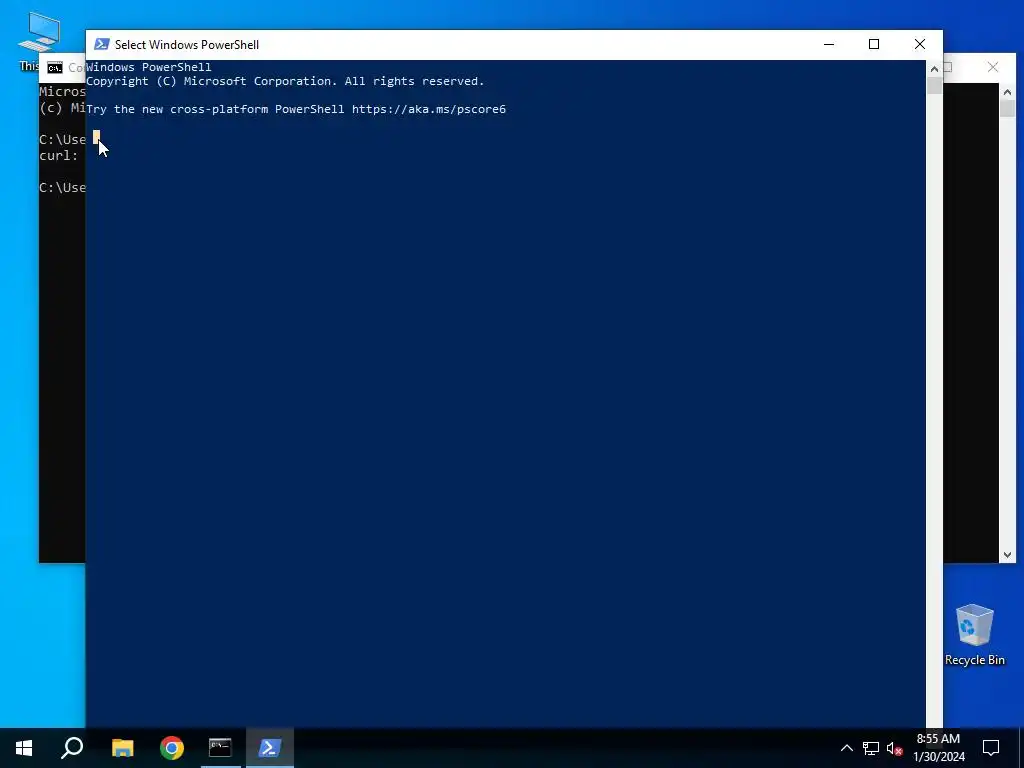Screen dimensions: 1024x768
Task: Click the Show desktop sliver on the taskbar
Action: click(x=1021, y=748)
